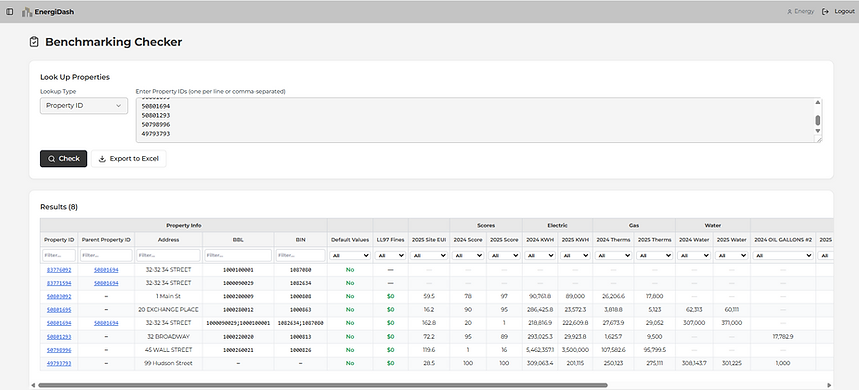Click the text area scroll-down arrow
The image size is (859, 390).
pos(818,131)
